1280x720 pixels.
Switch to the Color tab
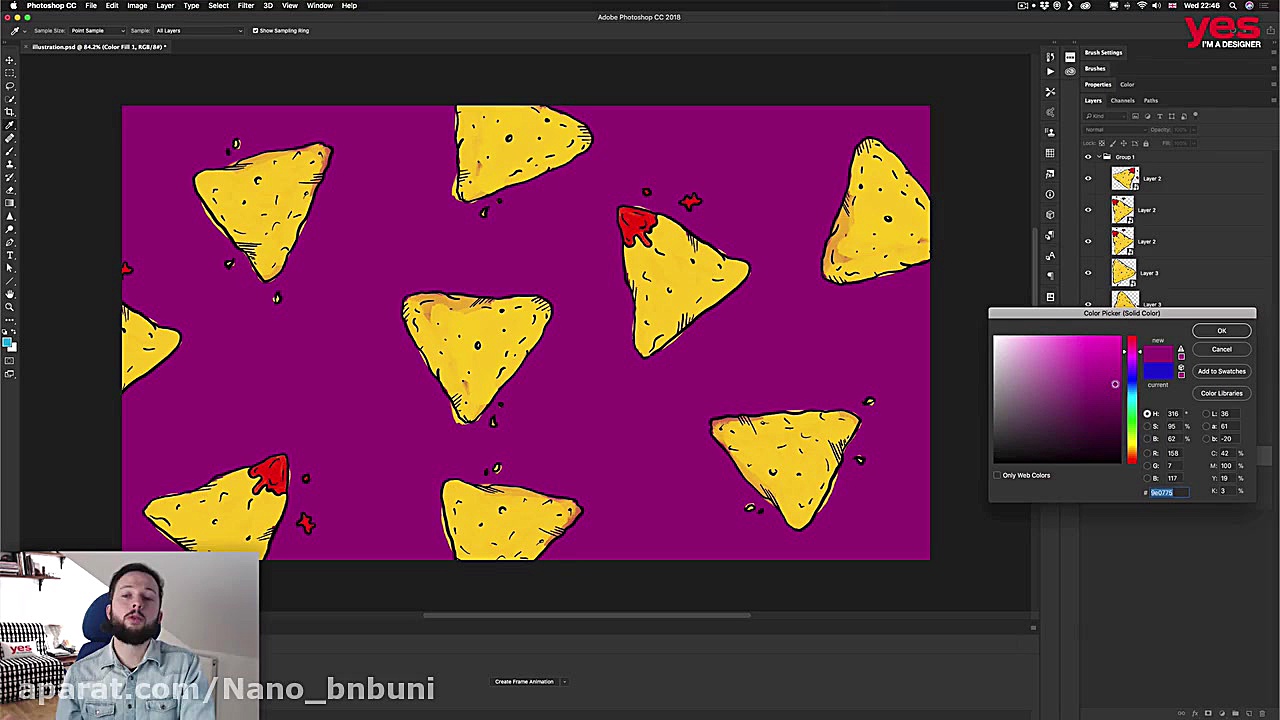coord(1127,84)
